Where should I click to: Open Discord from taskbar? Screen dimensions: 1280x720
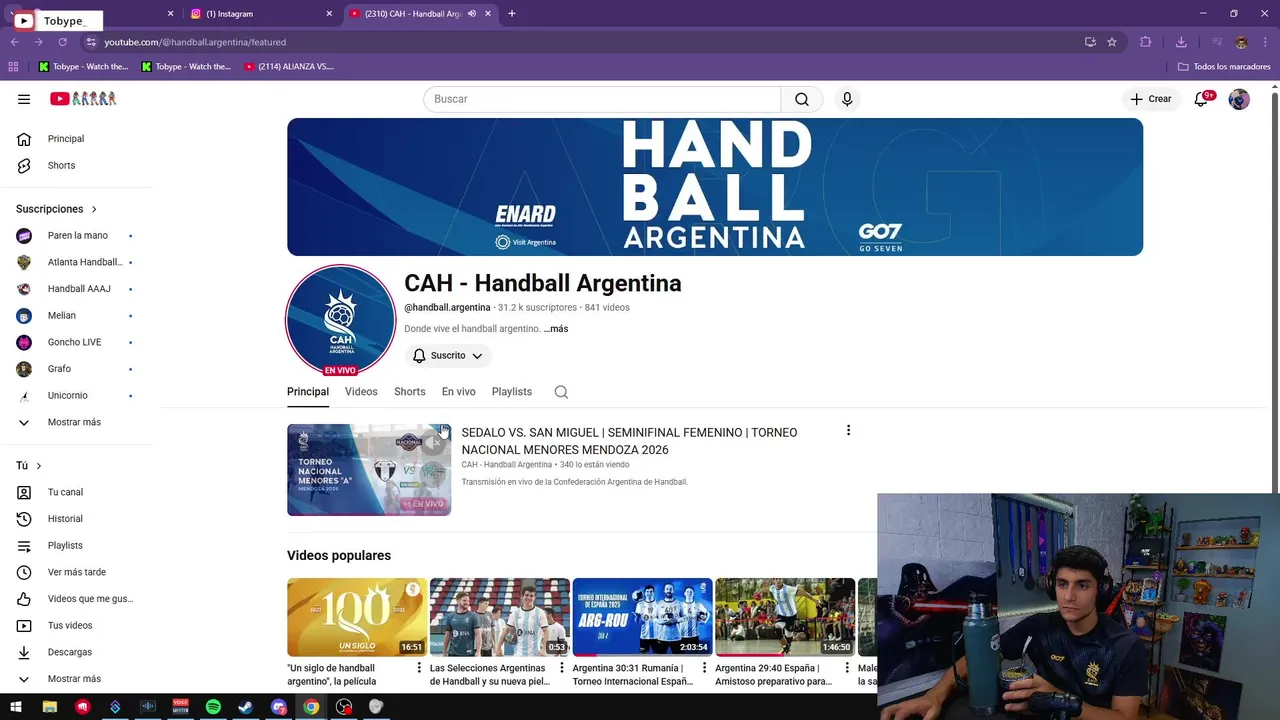(279, 707)
